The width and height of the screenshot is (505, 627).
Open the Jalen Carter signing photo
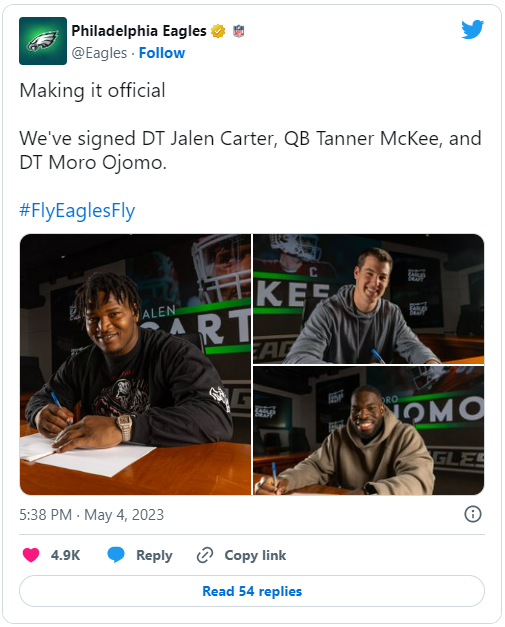135,364
